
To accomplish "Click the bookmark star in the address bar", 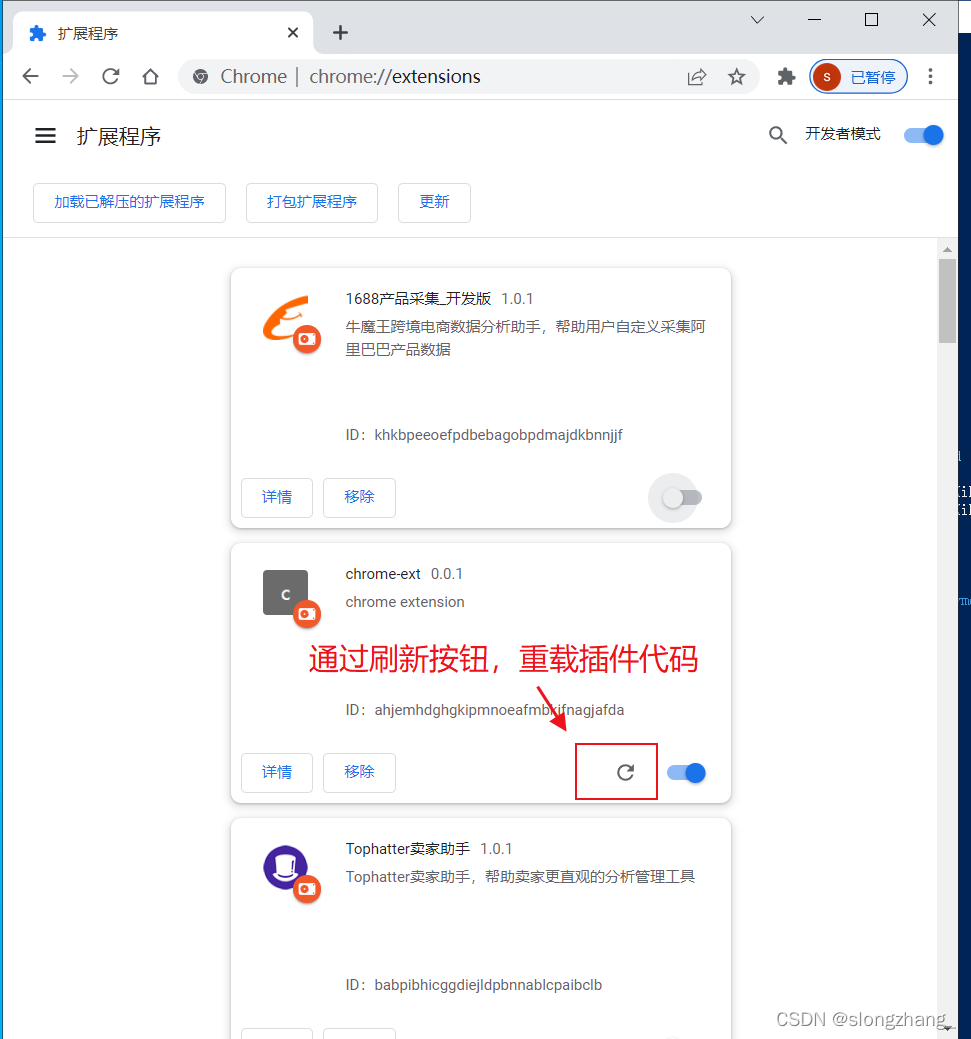I will [x=737, y=76].
